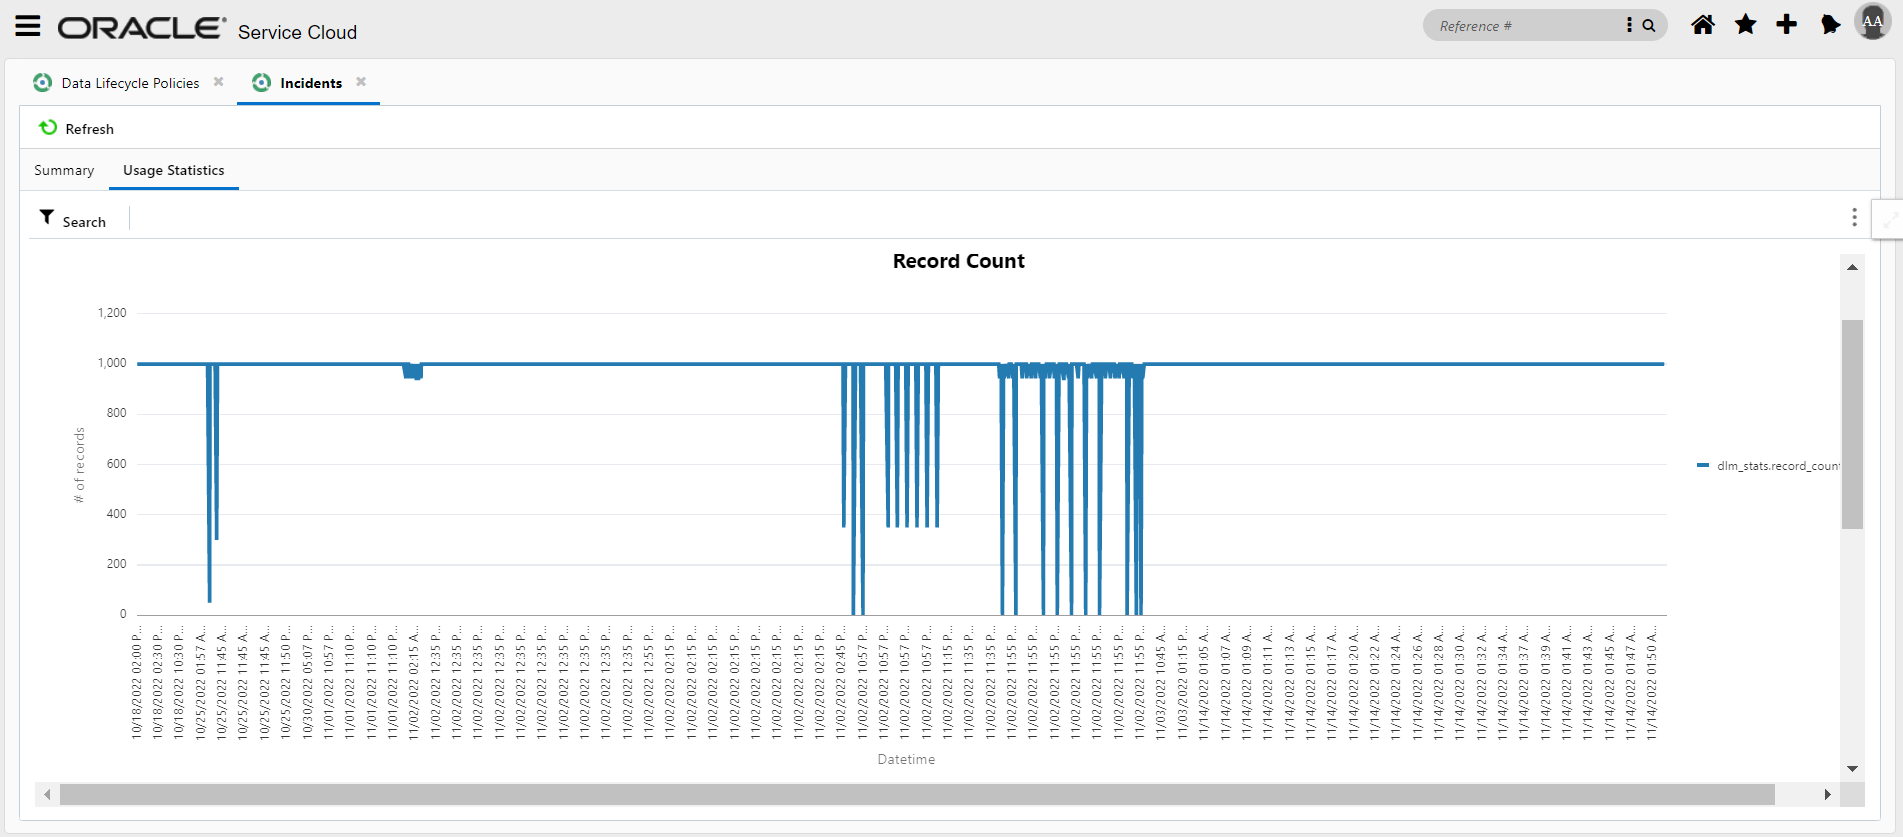The width and height of the screenshot is (1903, 837).
Task: Close the Data Lifecycle Policies tab
Action: (218, 82)
